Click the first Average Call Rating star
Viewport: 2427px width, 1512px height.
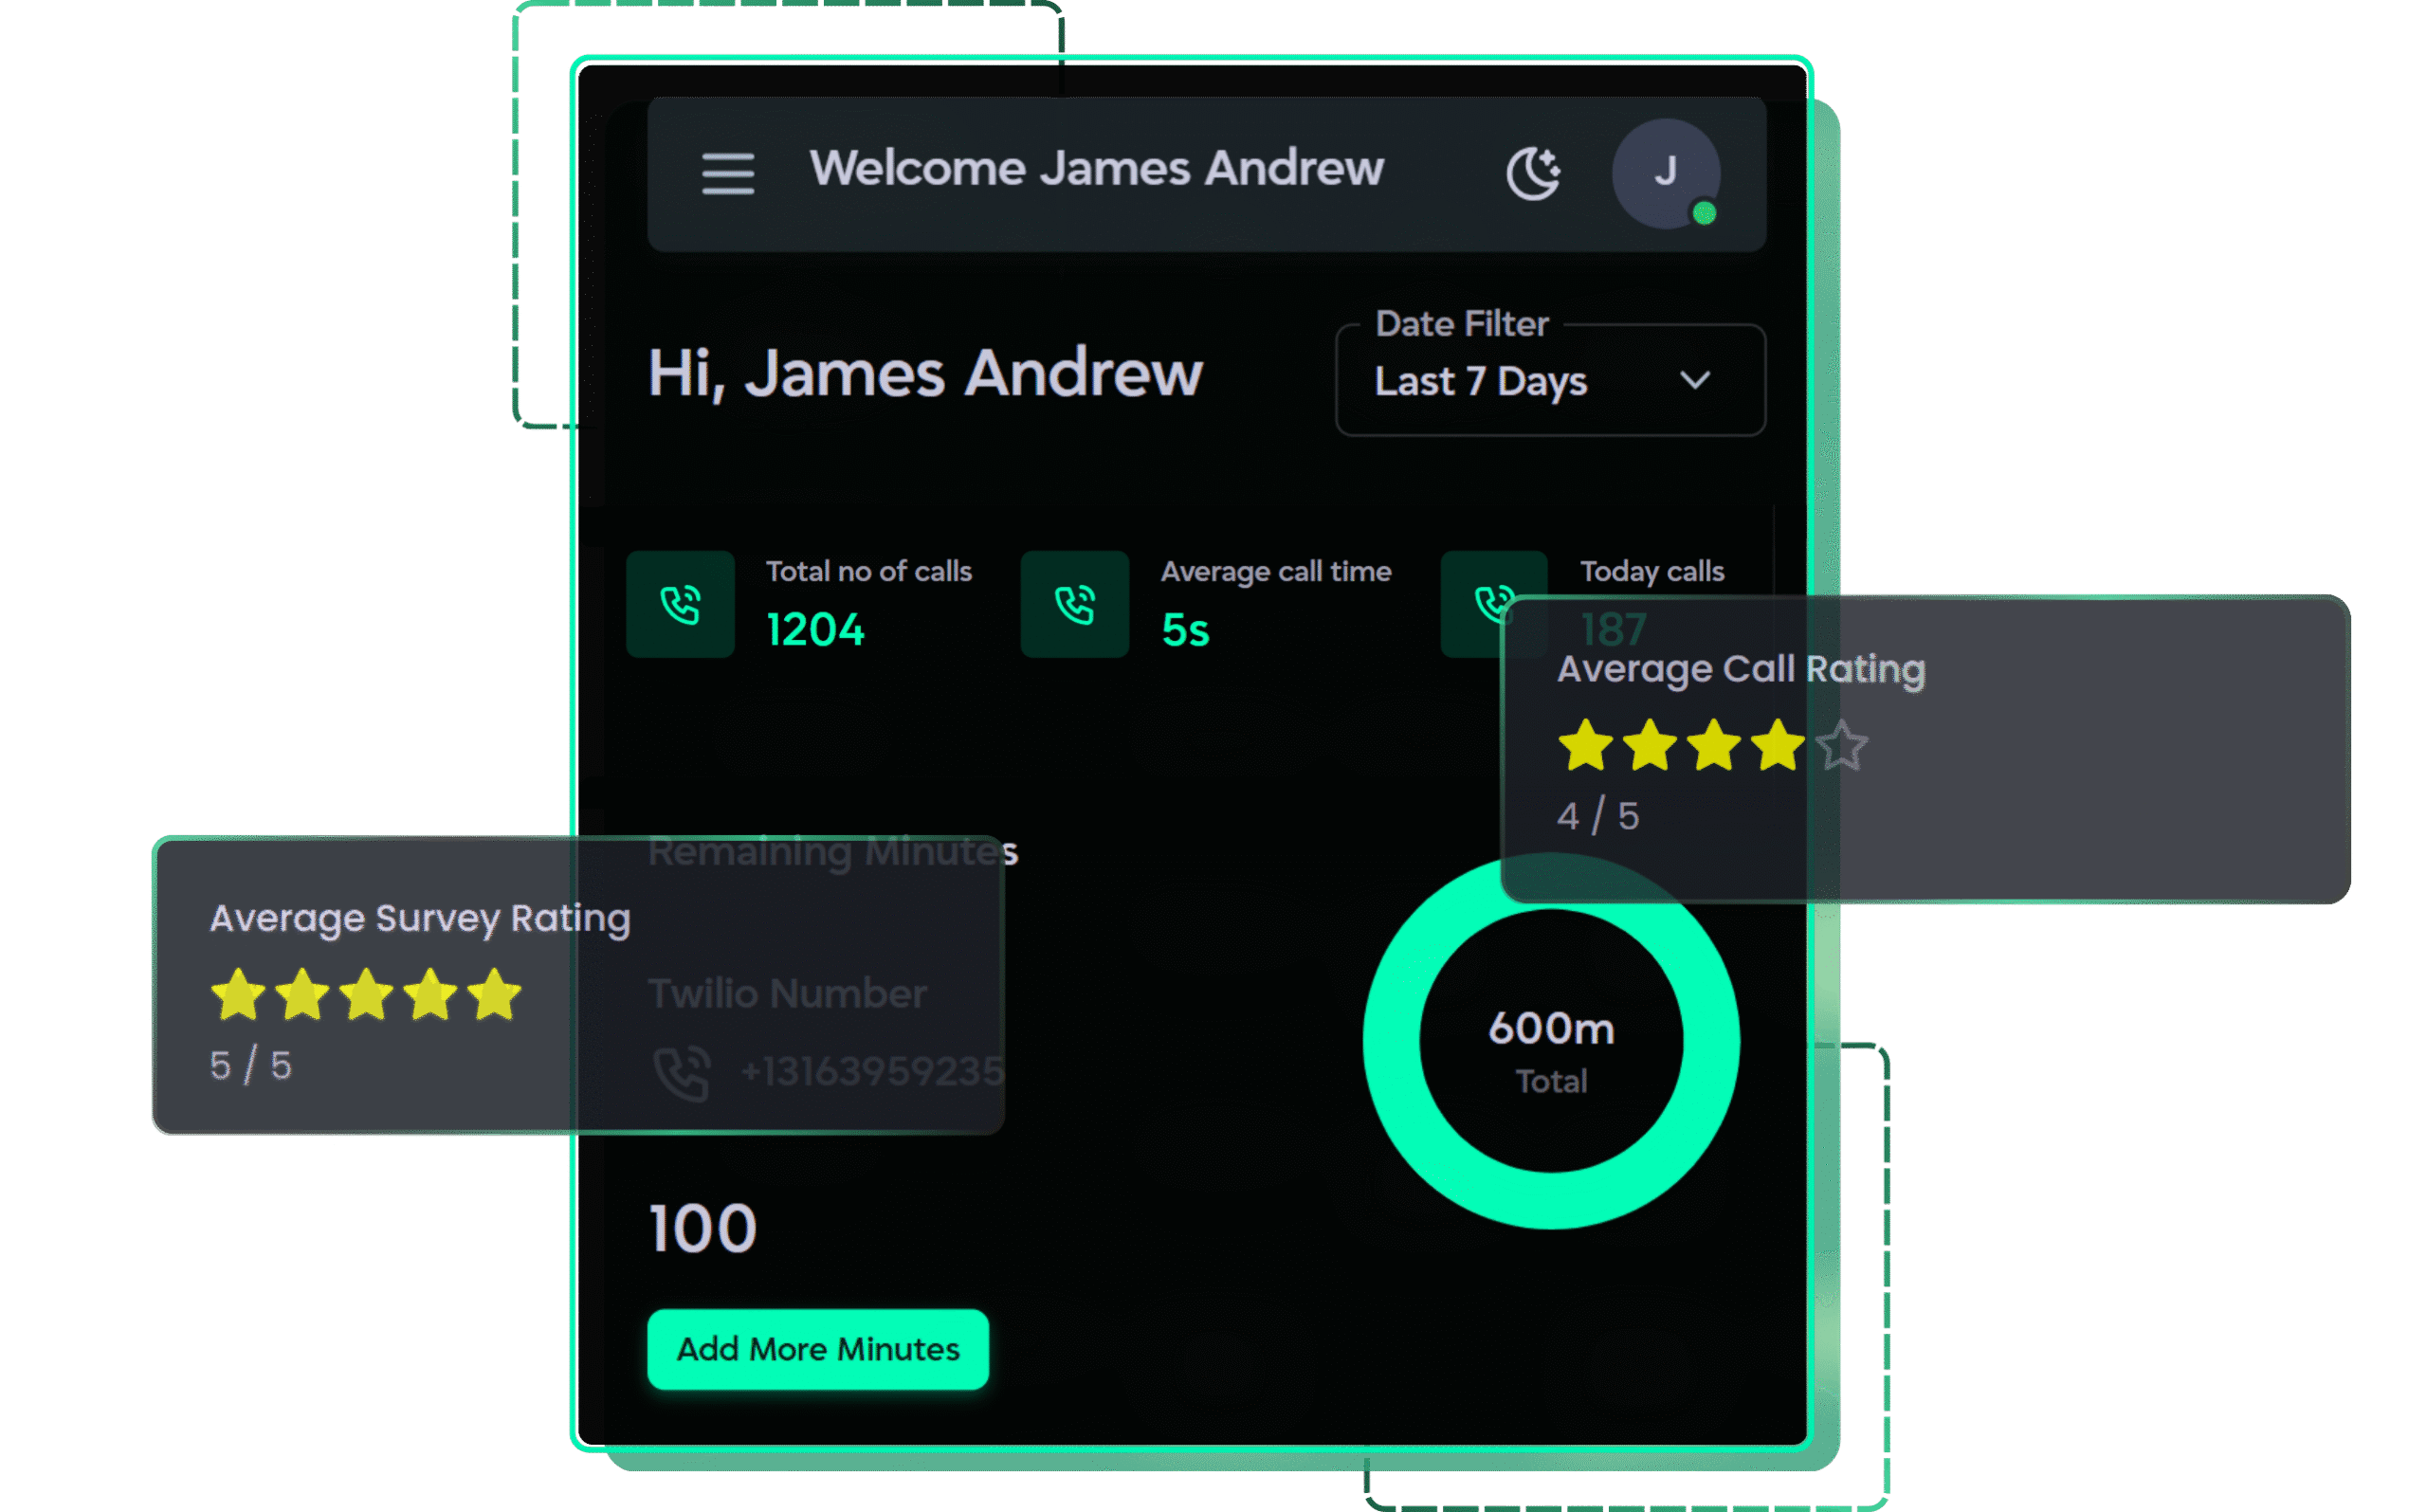tap(1585, 746)
